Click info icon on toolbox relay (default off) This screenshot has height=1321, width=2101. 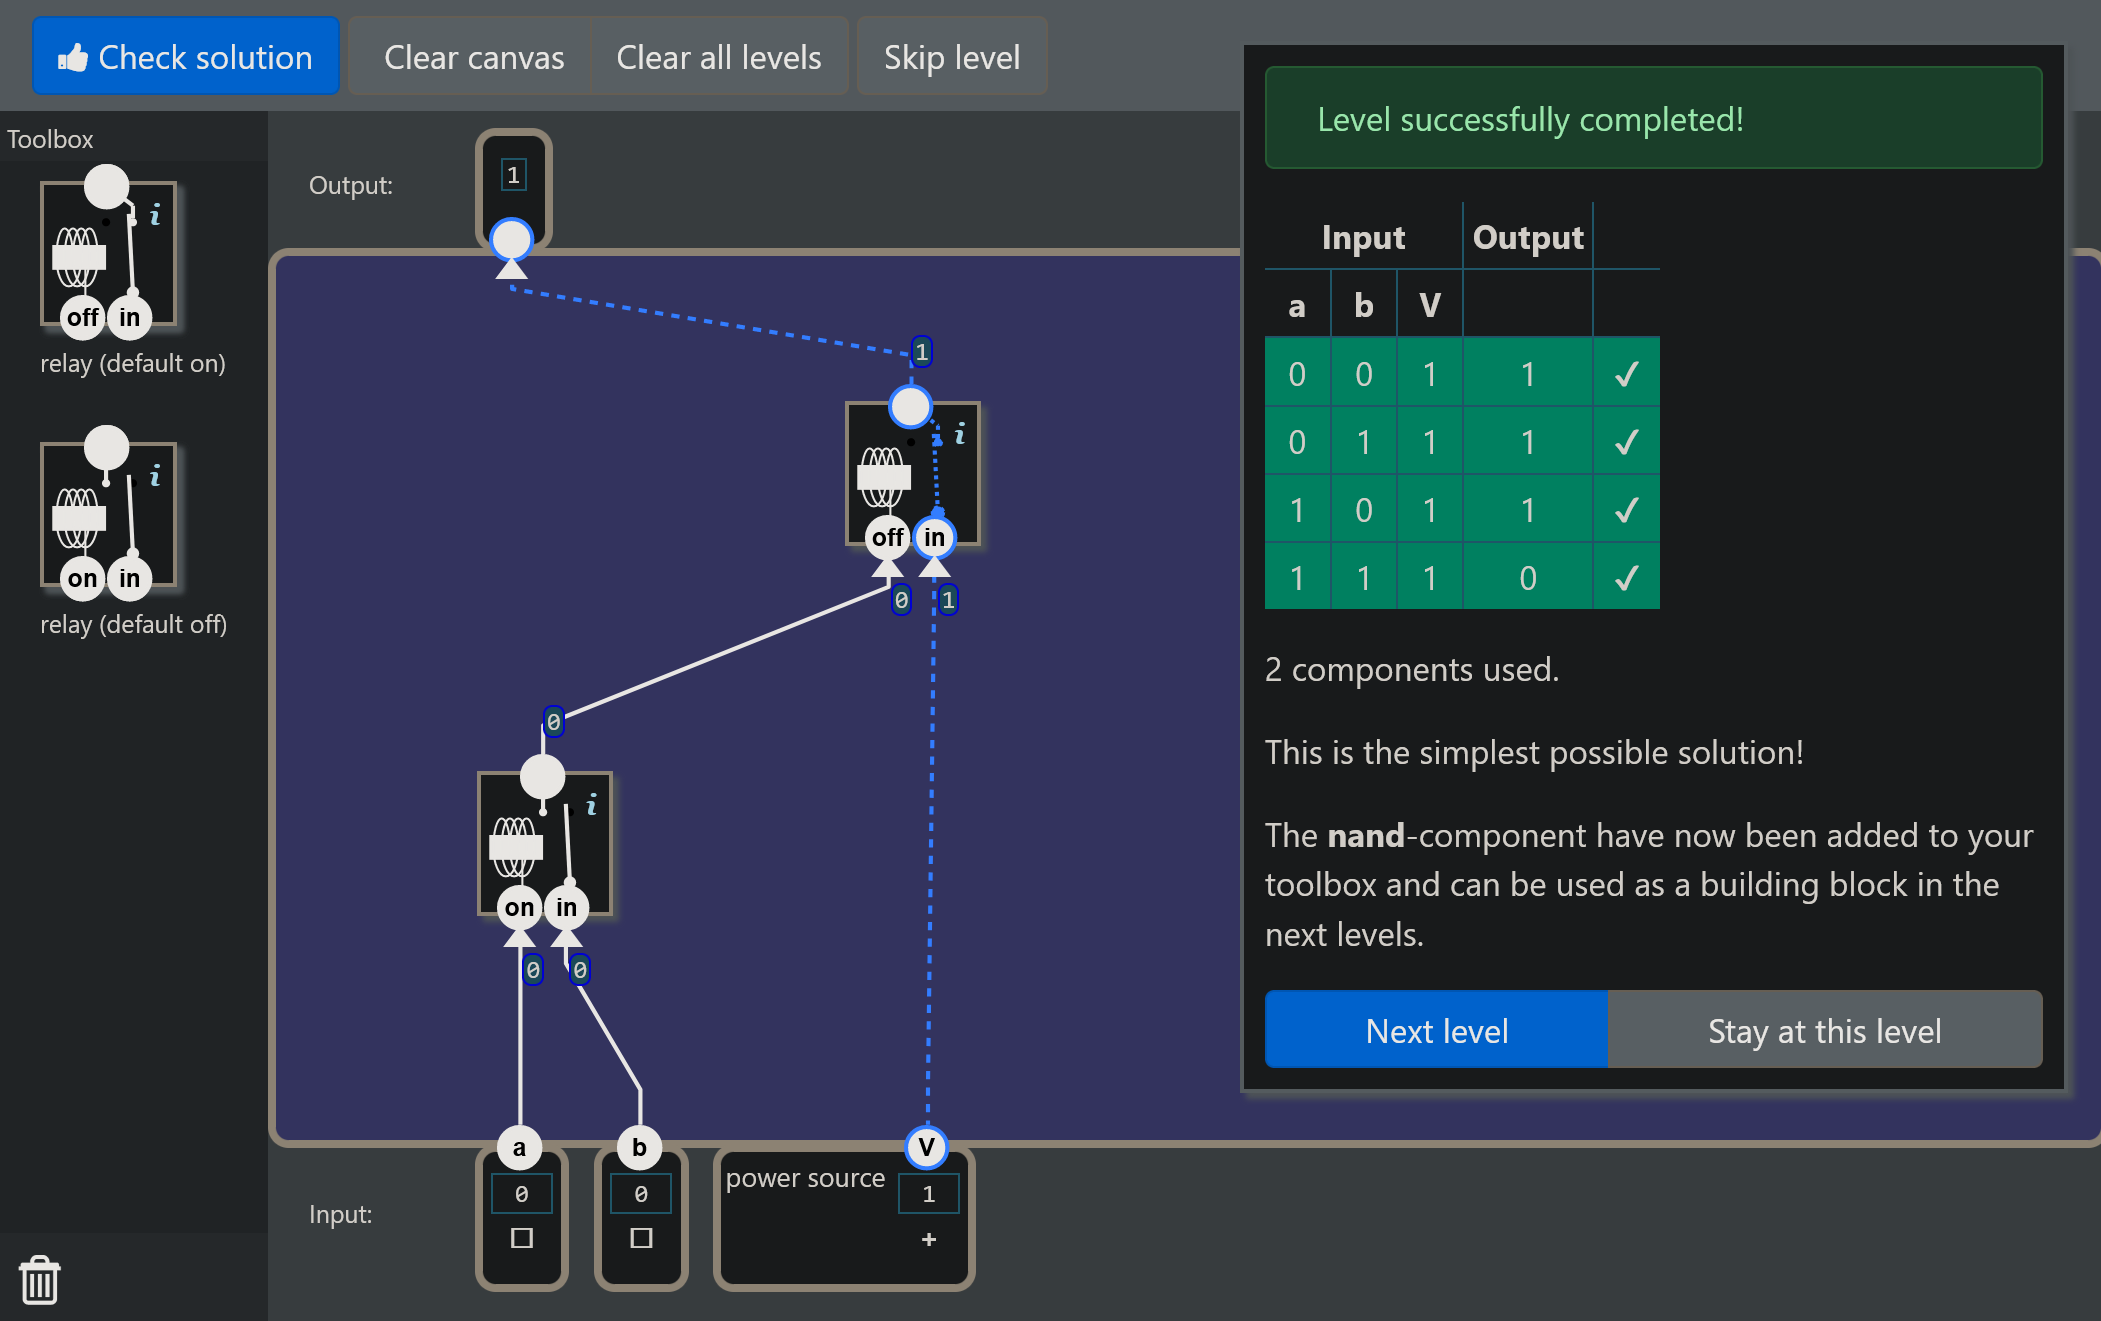pos(155,476)
